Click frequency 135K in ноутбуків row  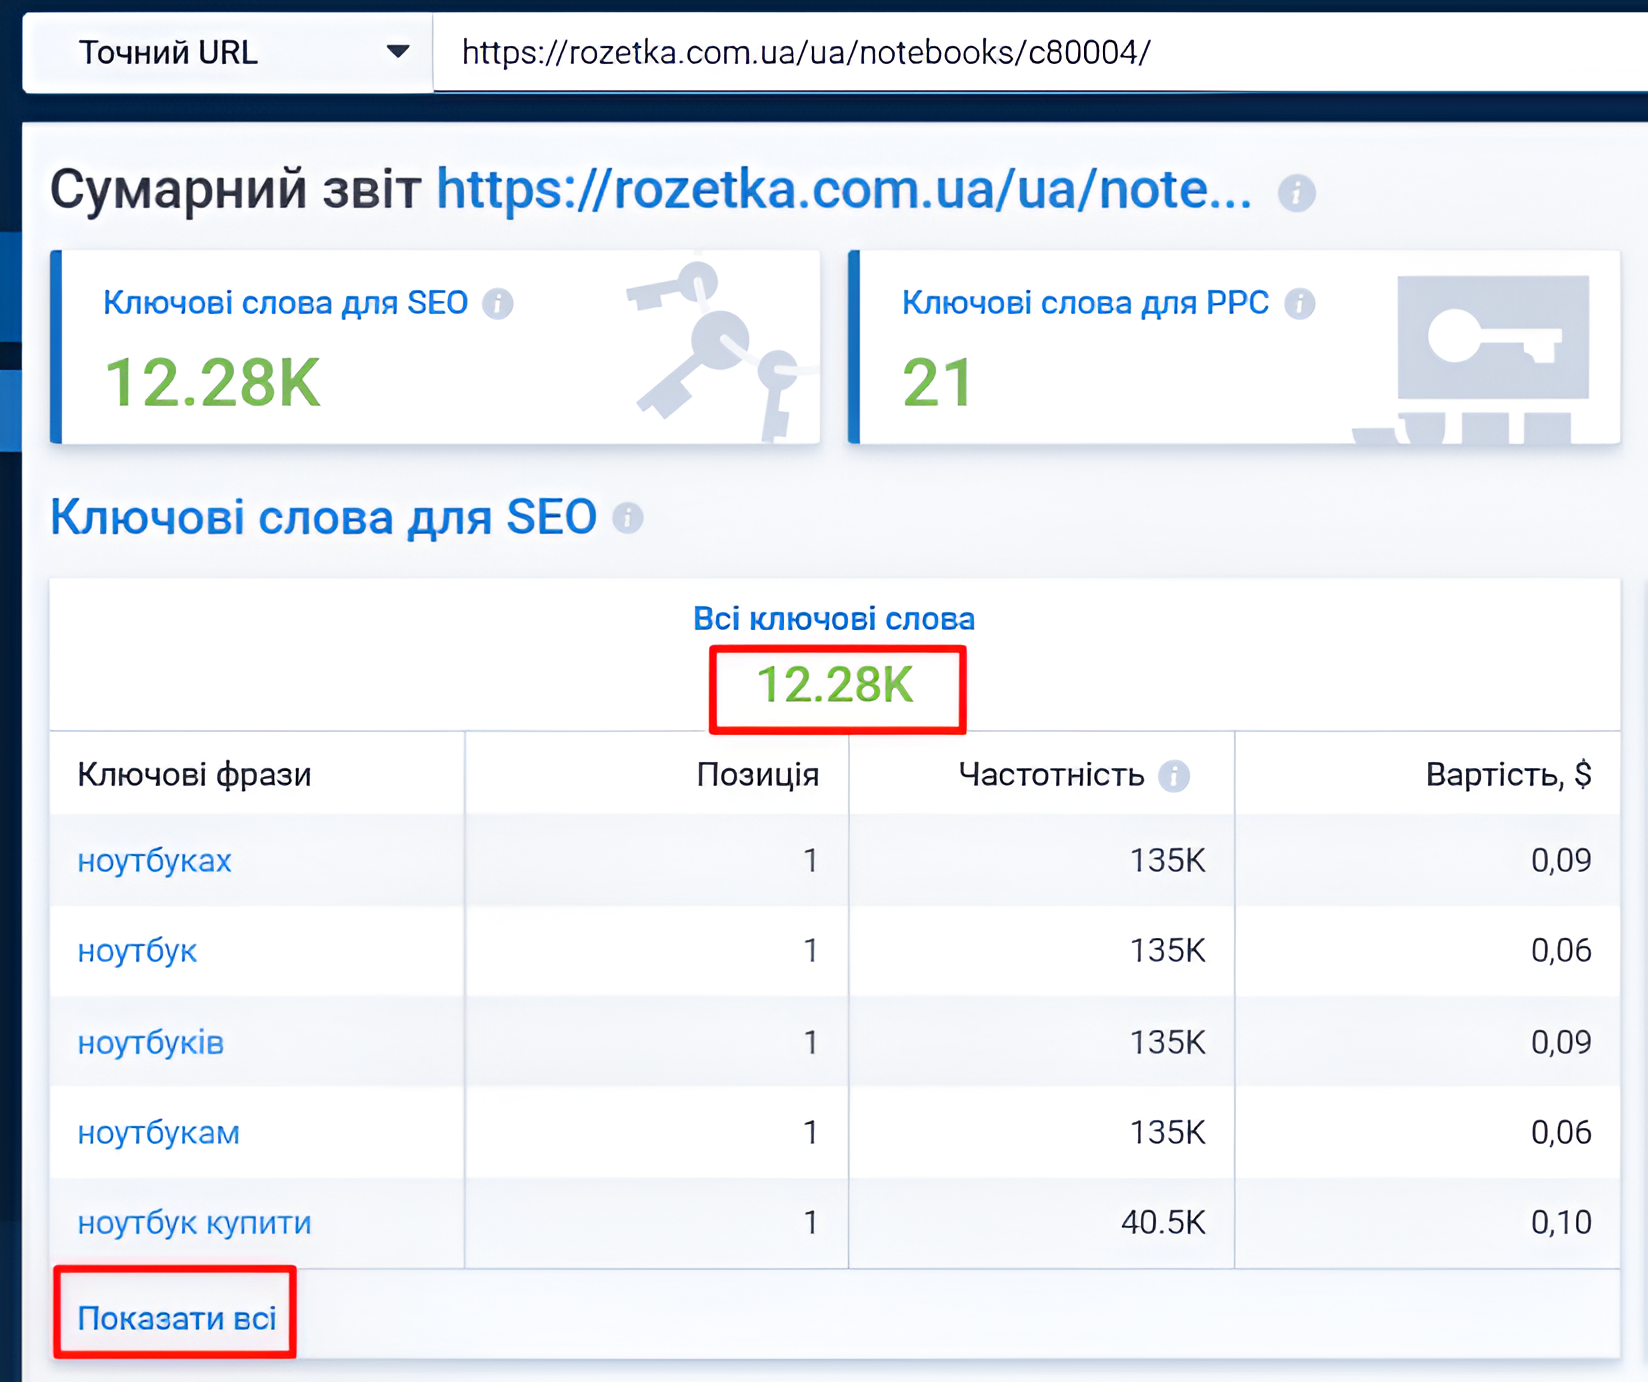coord(1168,1042)
